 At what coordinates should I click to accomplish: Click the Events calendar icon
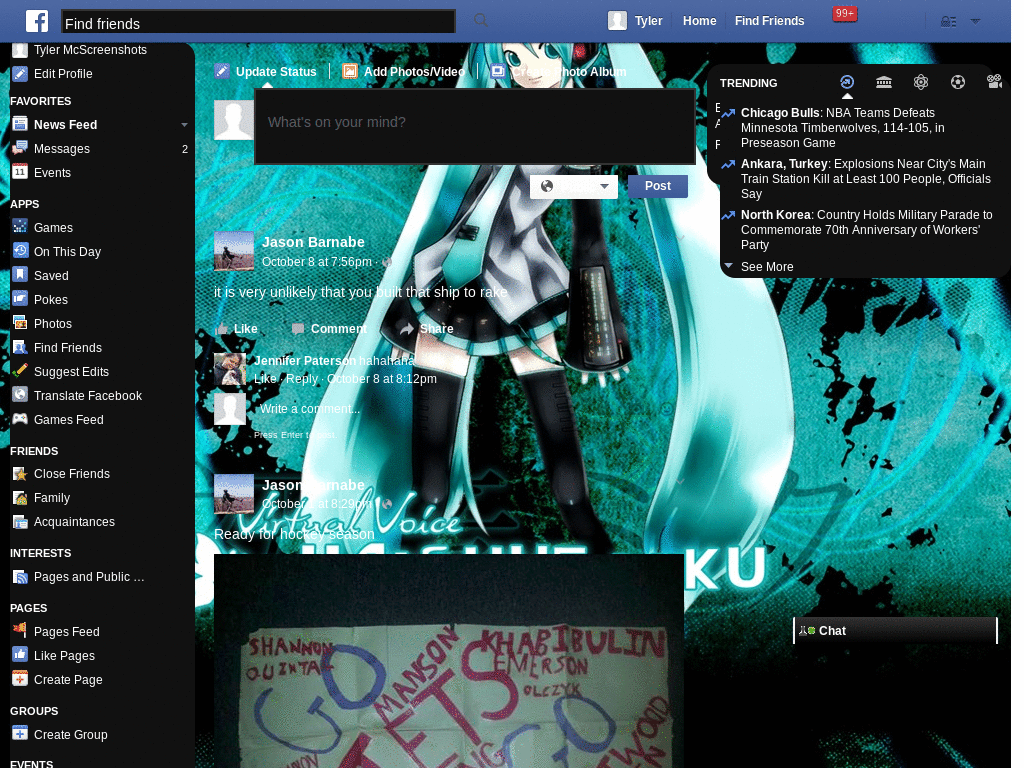[x=20, y=172]
